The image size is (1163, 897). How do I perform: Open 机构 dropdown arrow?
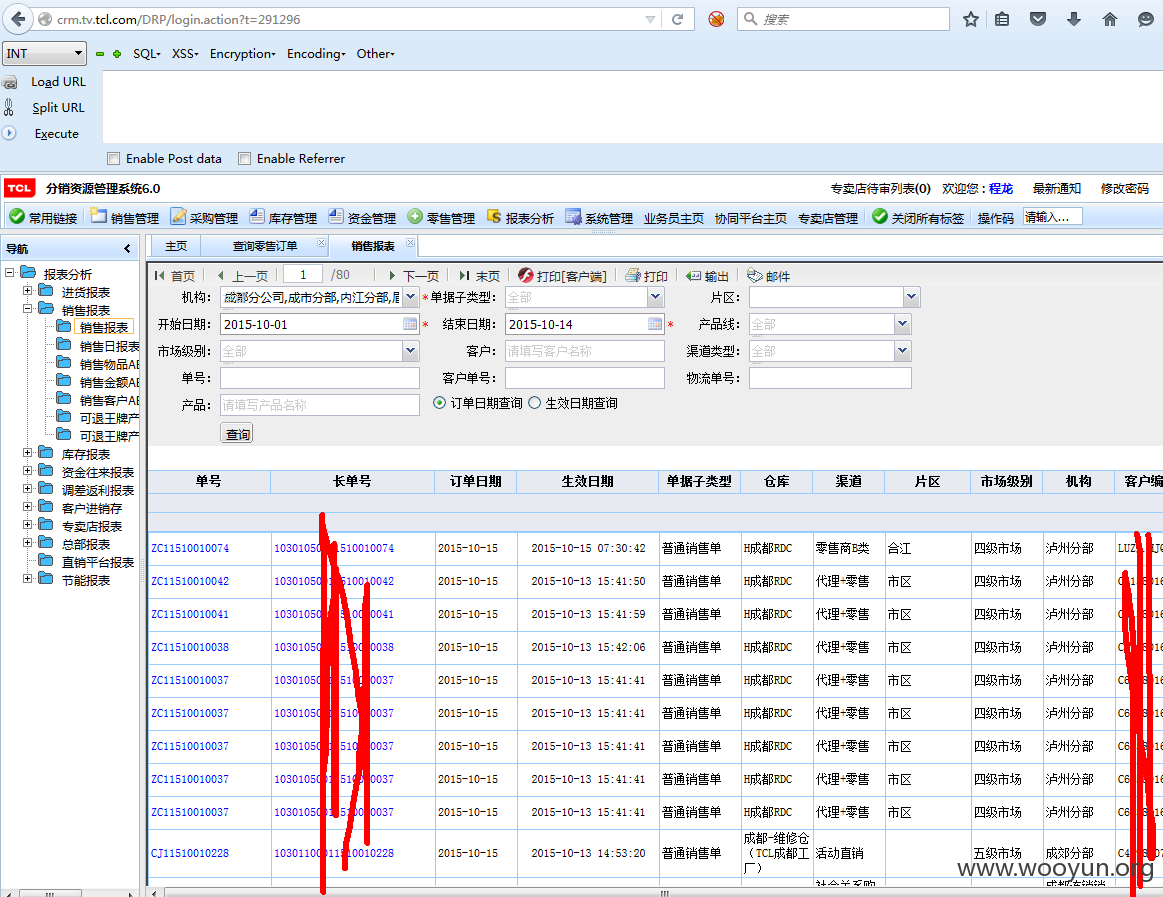pyautogui.click(x=410, y=297)
